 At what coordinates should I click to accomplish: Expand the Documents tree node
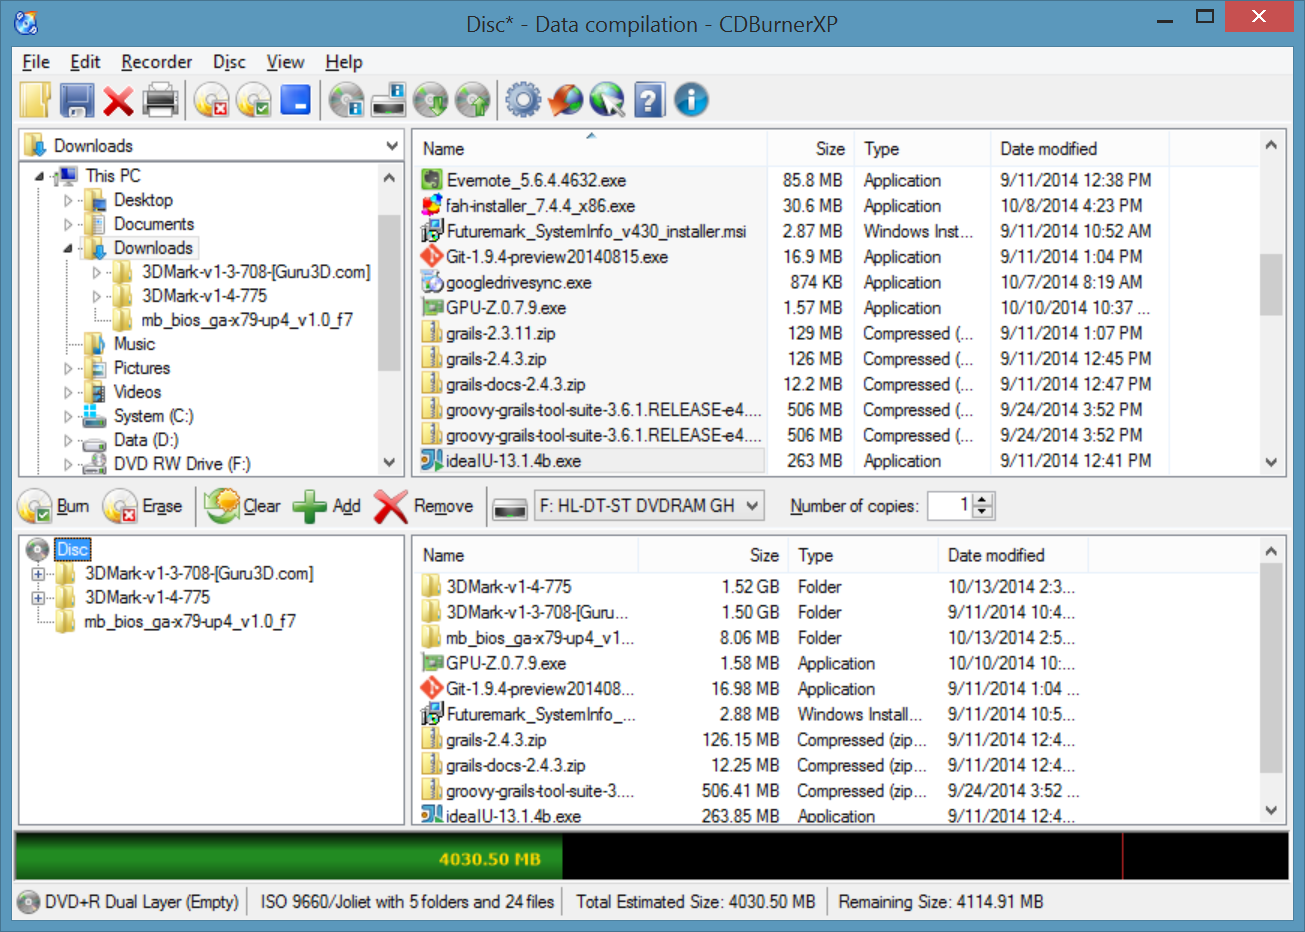click(x=68, y=224)
